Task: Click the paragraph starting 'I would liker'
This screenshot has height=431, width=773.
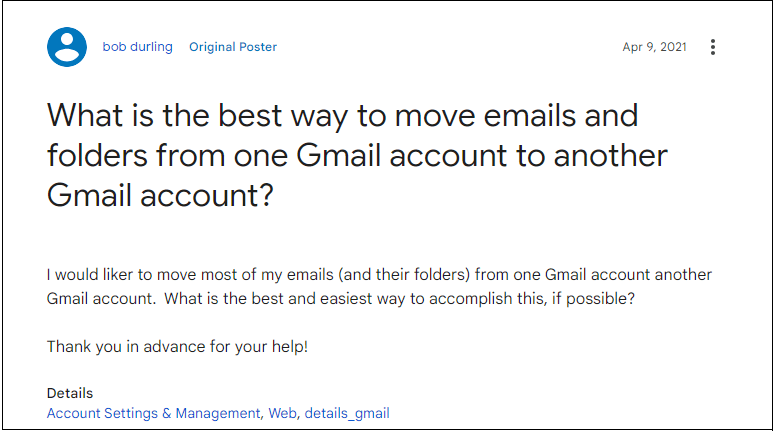Action: [379, 275]
